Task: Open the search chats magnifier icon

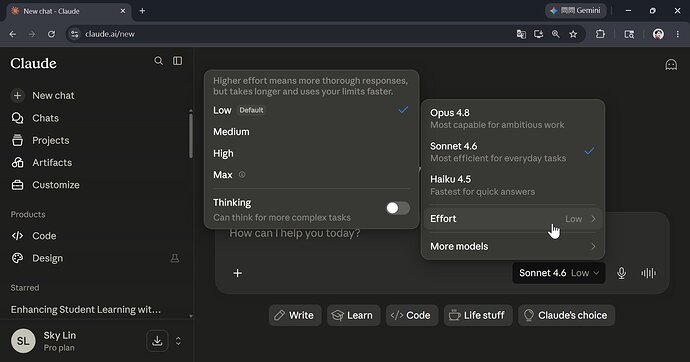Action: (x=158, y=61)
